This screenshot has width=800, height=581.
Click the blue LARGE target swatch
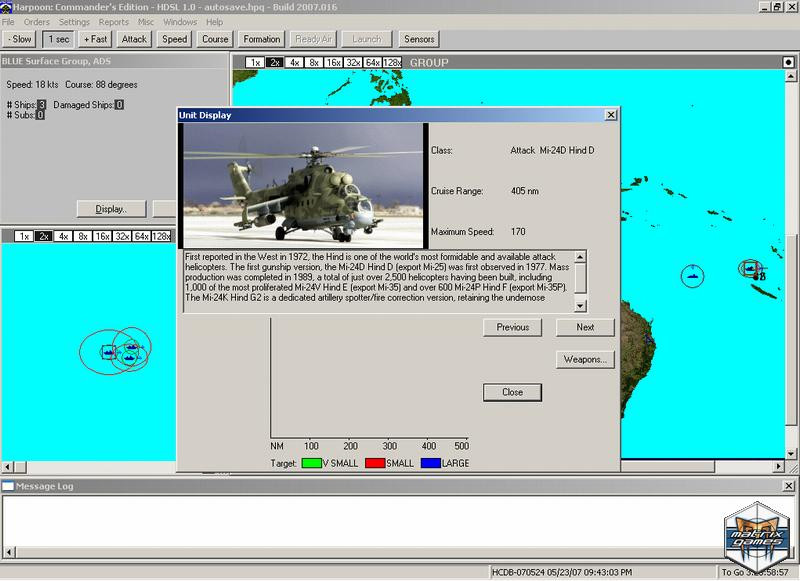[x=431, y=463]
